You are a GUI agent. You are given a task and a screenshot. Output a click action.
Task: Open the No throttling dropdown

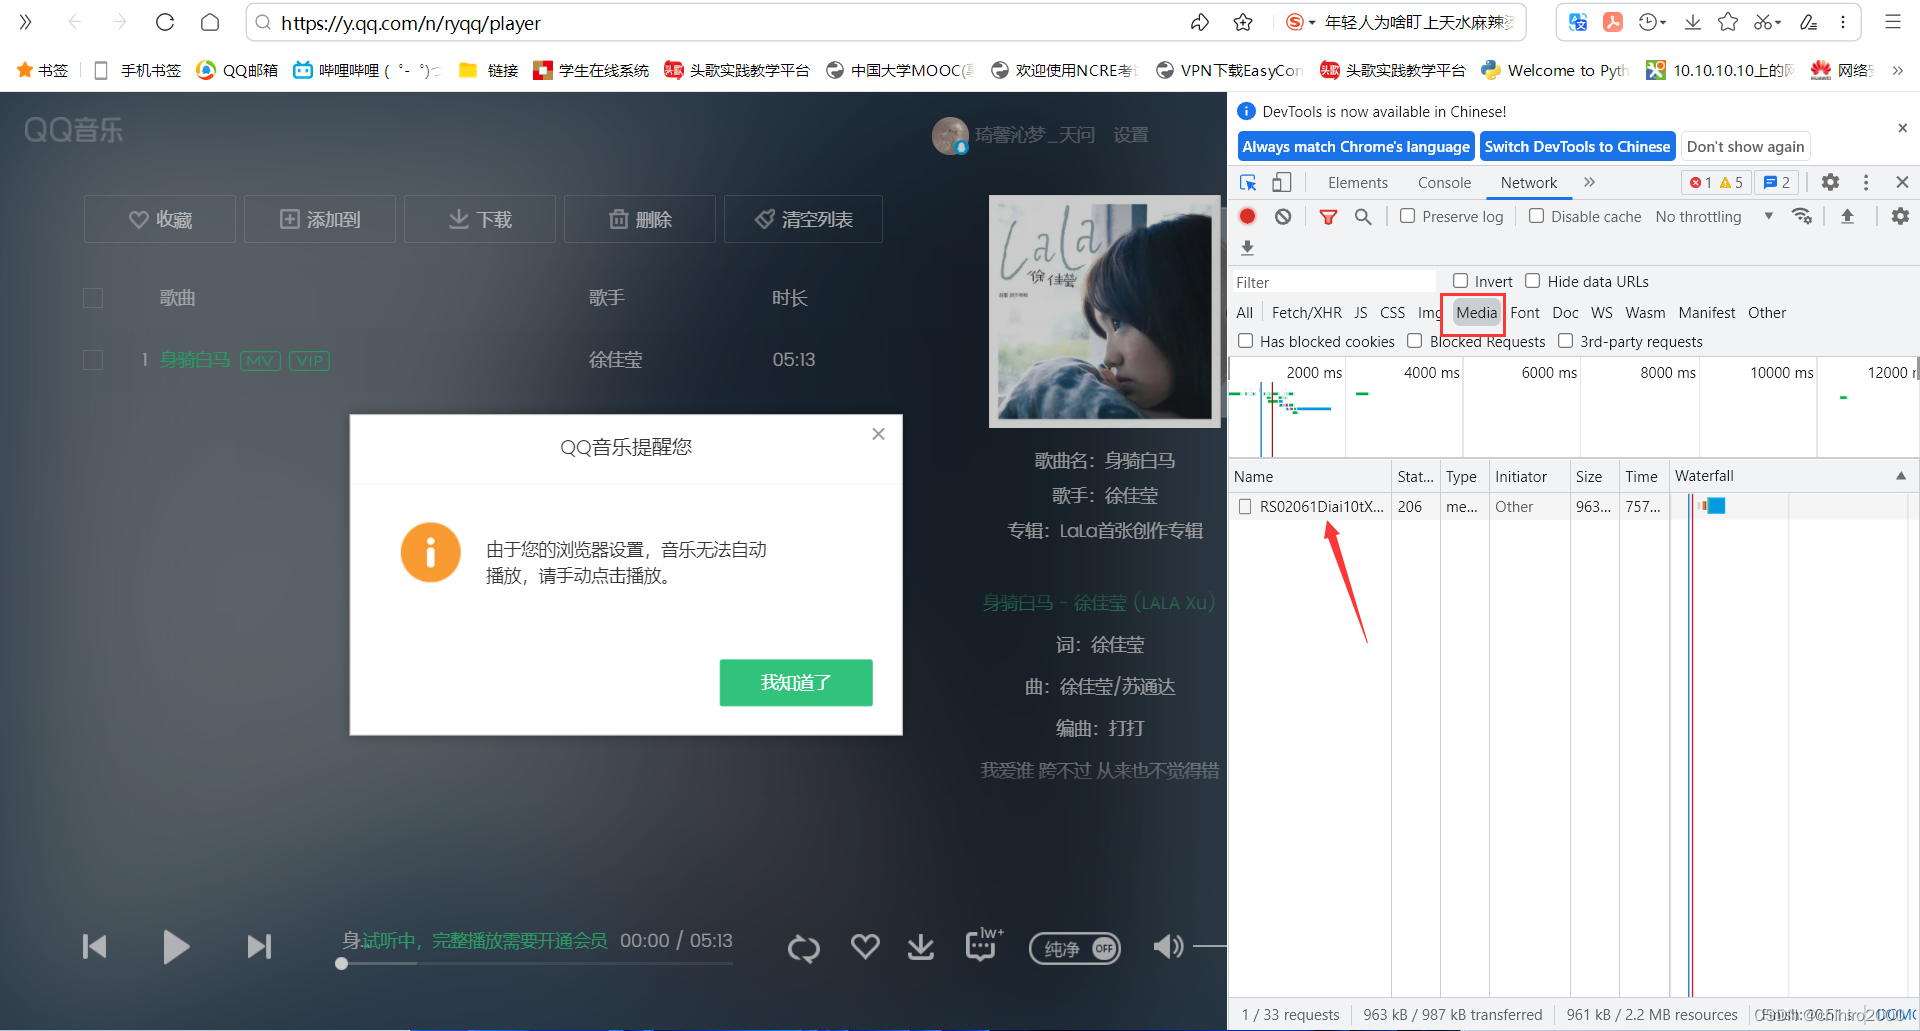[1714, 216]
